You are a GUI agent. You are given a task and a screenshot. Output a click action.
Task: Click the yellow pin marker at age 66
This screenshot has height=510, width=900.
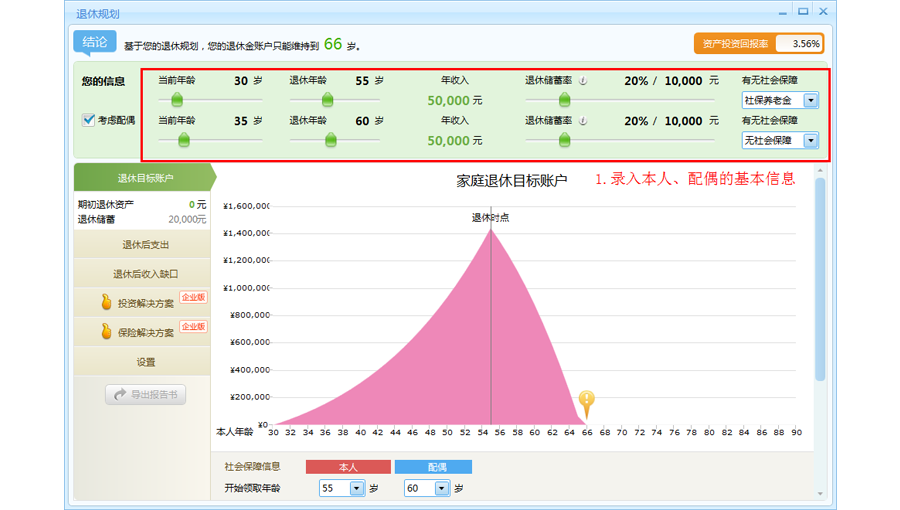587,403
